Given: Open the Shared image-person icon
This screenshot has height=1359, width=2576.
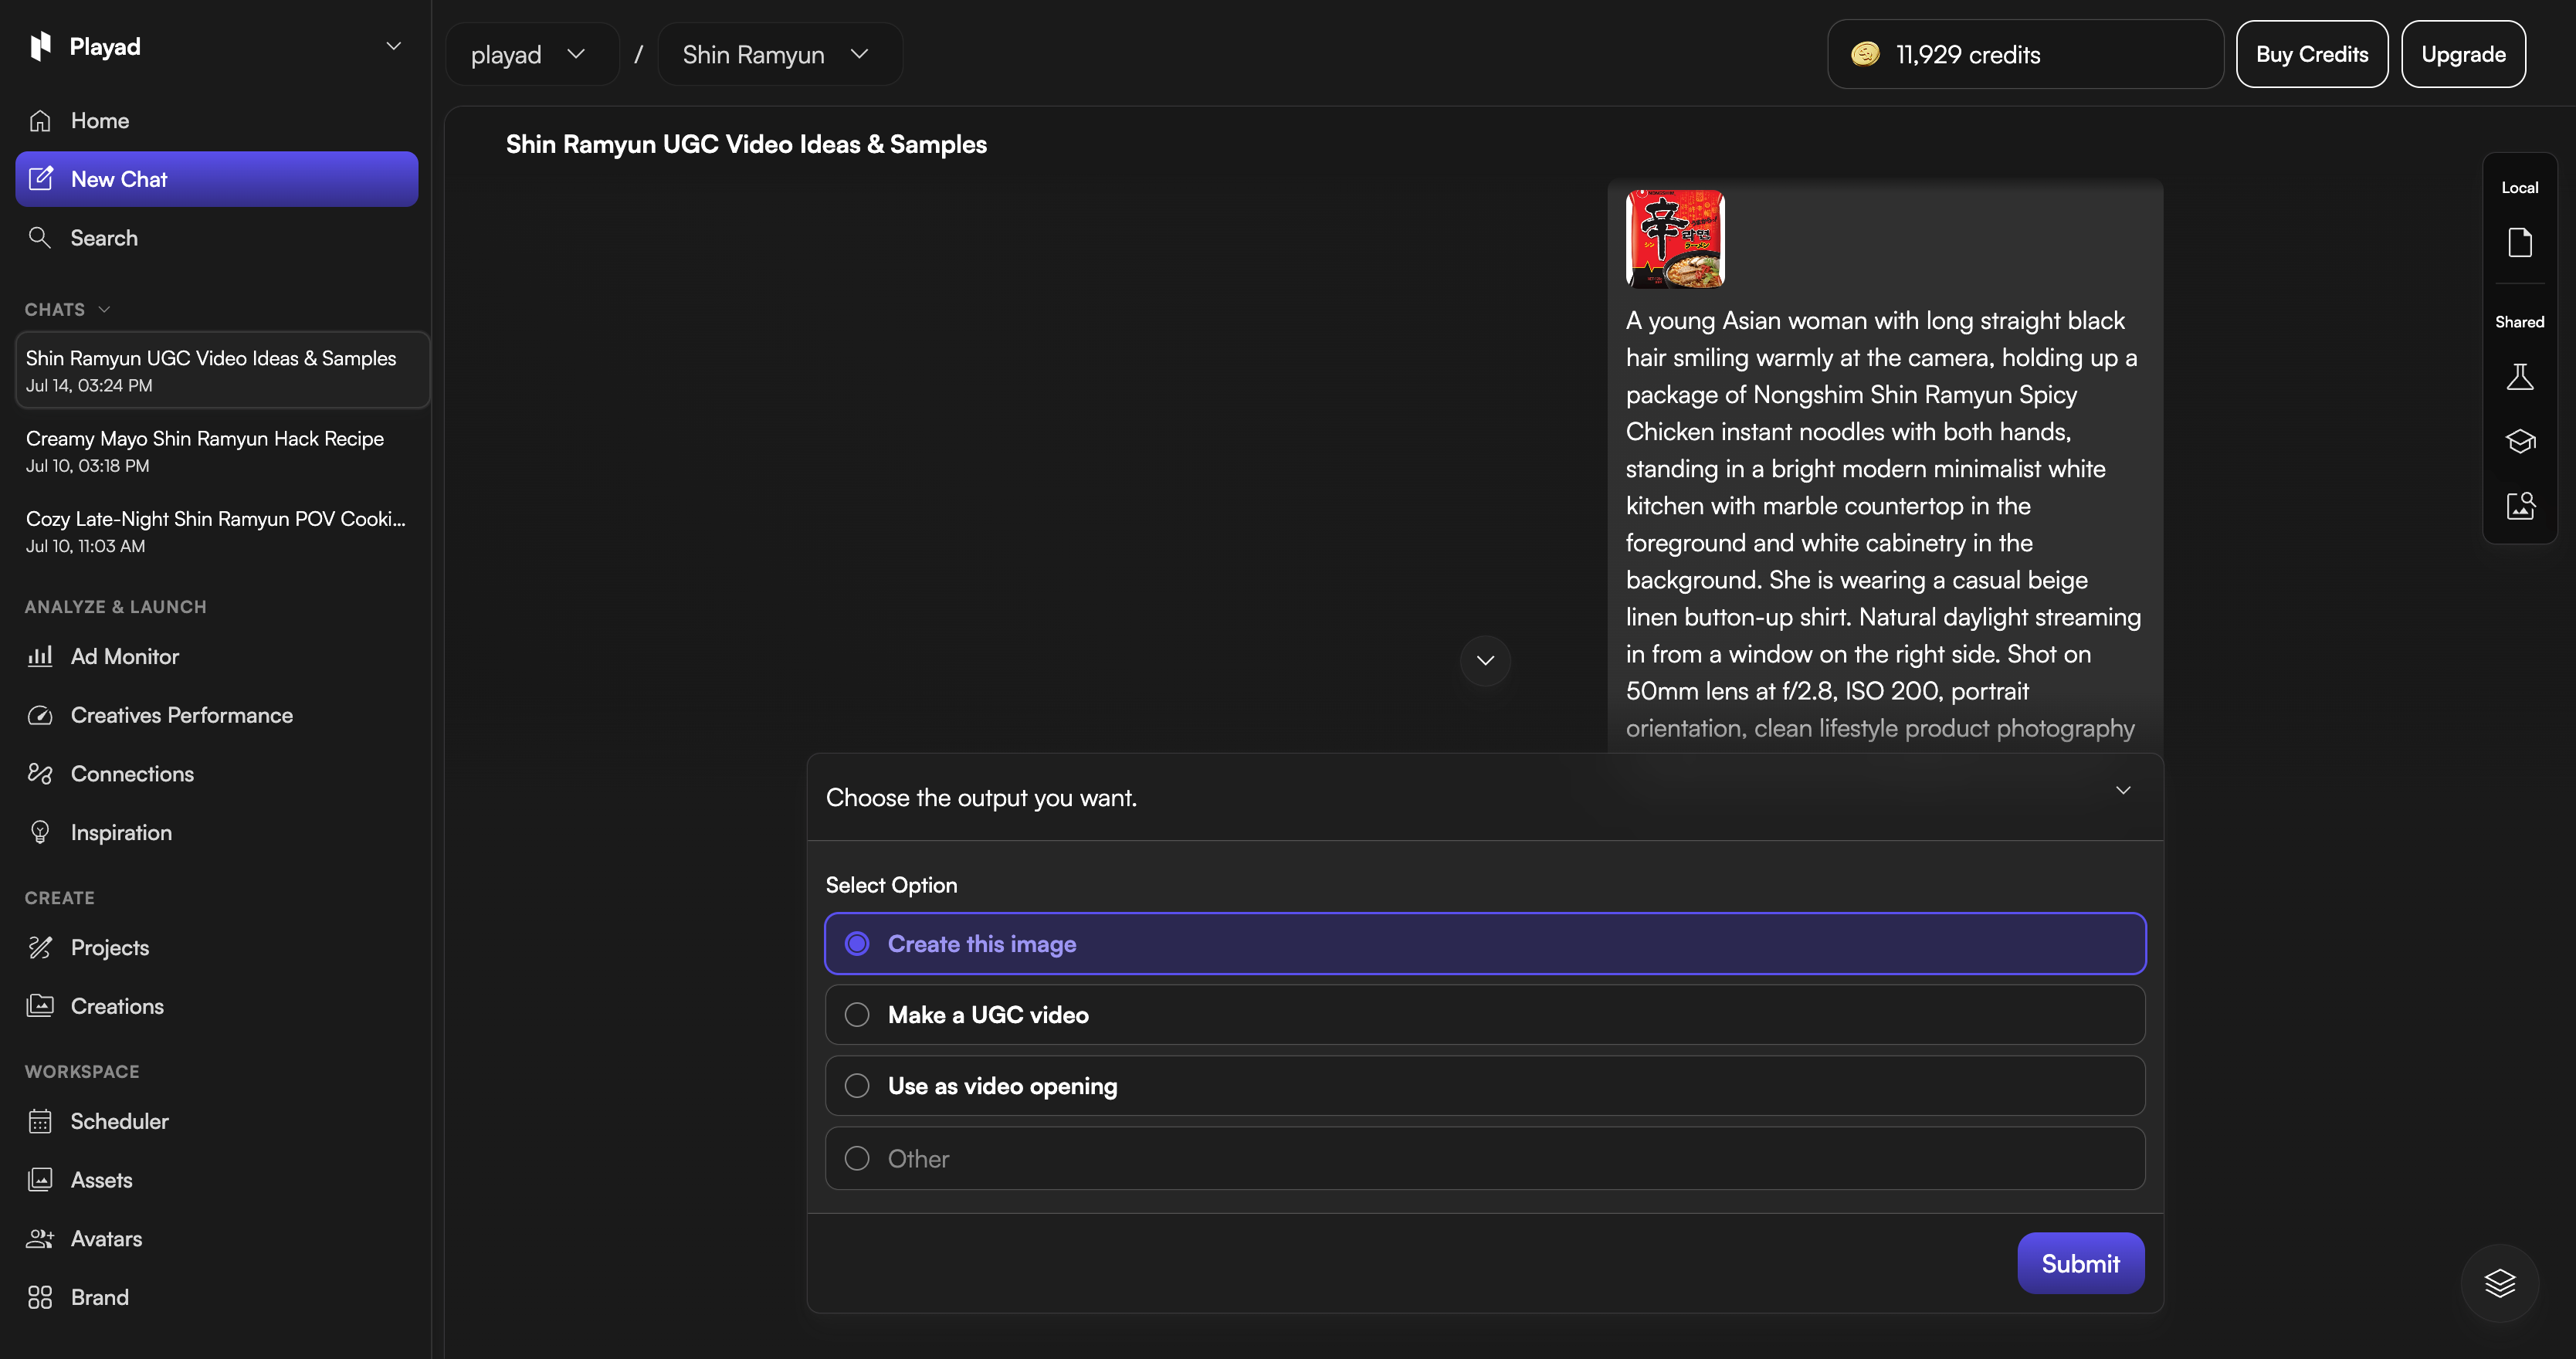Looking at the screenshot, I should tap(2520, 505).
